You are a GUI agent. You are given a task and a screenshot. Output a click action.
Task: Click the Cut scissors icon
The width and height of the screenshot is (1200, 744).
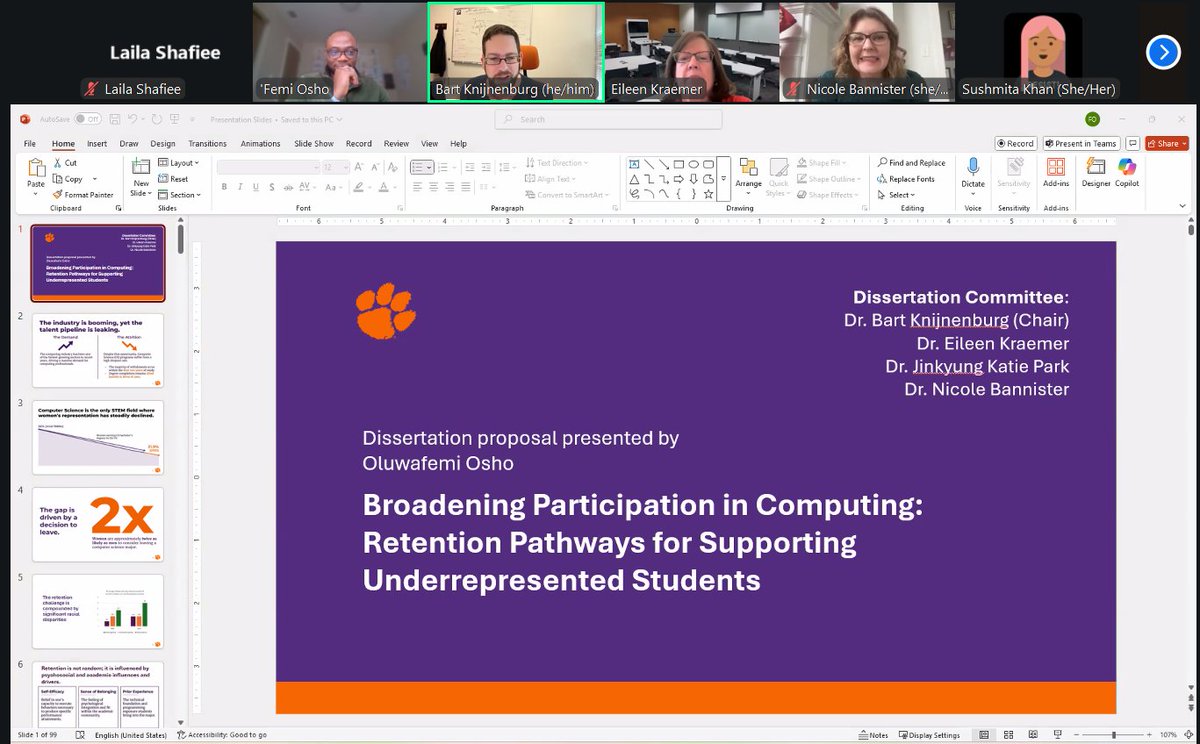pos(57,163)
